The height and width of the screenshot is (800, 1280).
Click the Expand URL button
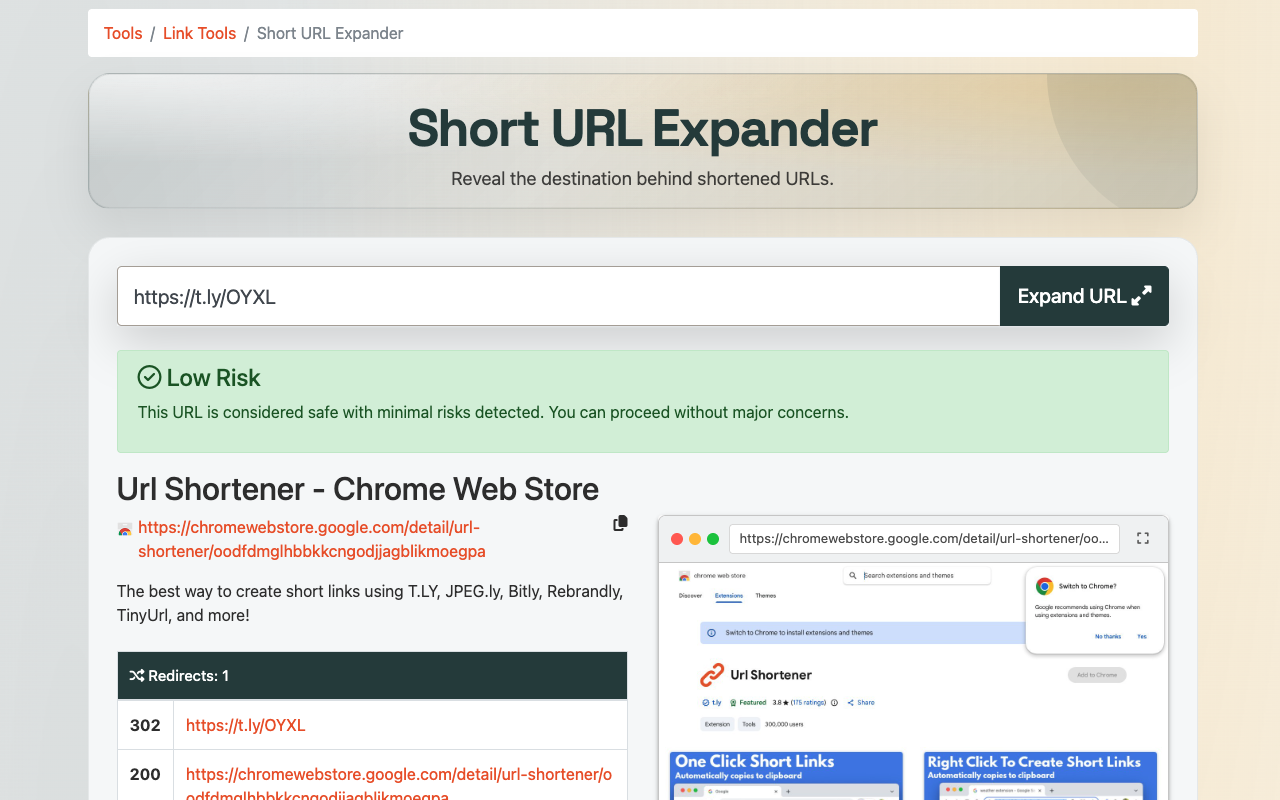coord(1084,296)
